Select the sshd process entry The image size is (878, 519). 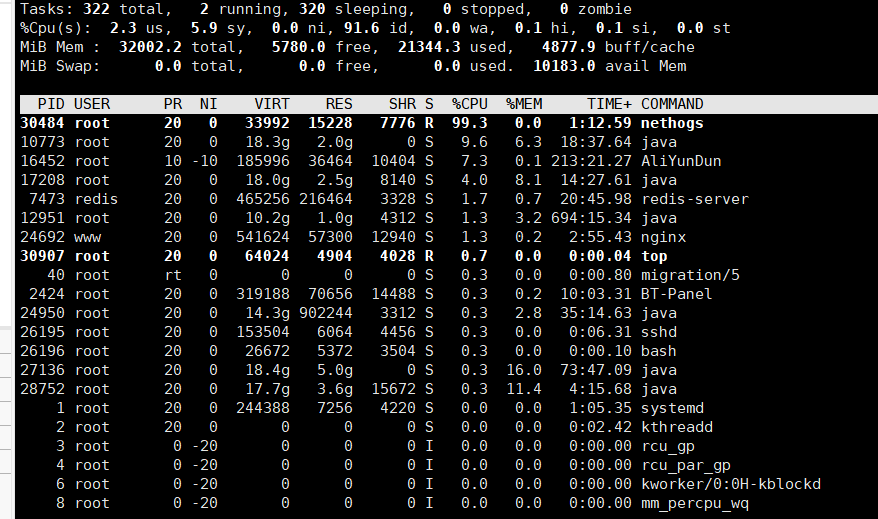click(659, 332)
